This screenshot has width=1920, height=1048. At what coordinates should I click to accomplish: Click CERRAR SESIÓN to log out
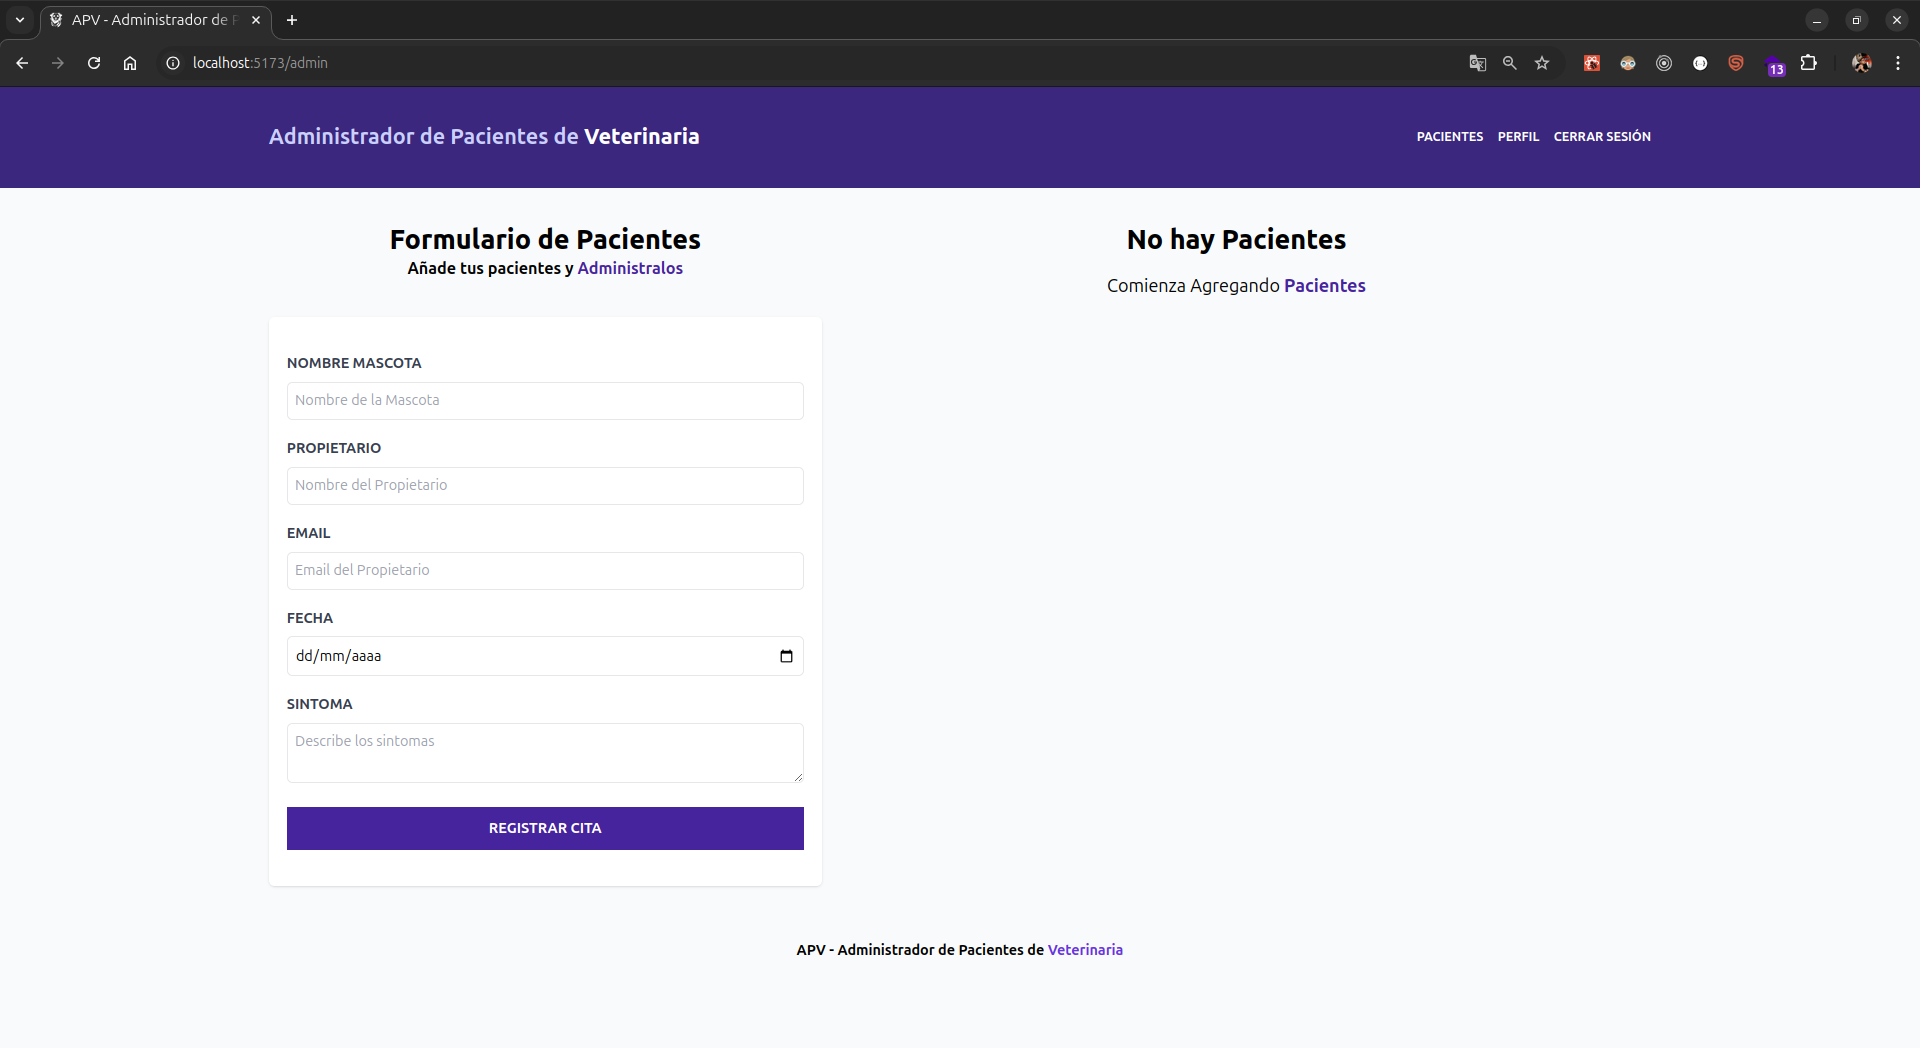(x=1602, y=136)
